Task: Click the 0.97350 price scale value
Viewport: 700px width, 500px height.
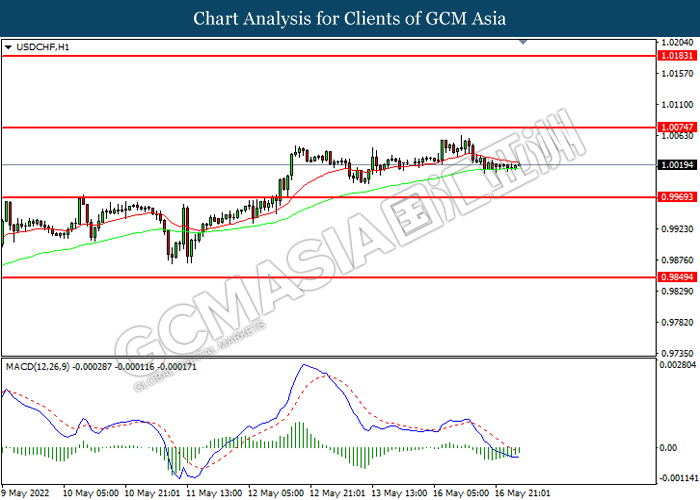Action: tap(677, 354)
